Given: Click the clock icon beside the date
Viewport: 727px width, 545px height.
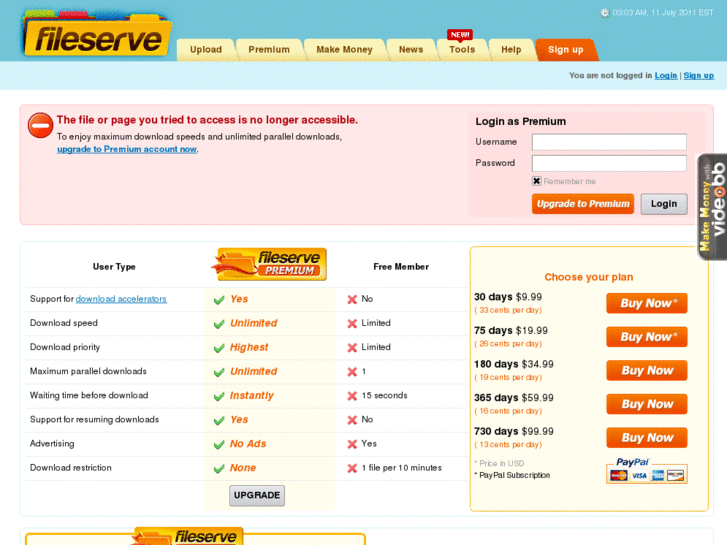Looking at the screenshot, I should [605, 13].
